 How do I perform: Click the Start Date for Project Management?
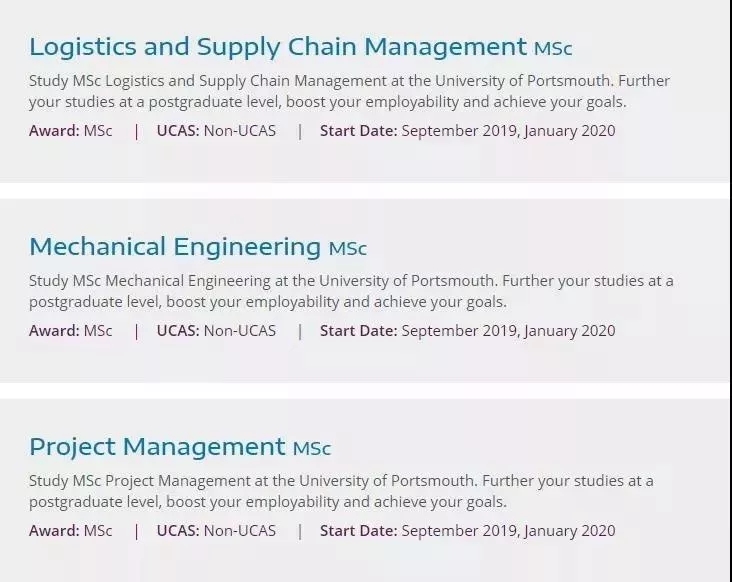467,531
